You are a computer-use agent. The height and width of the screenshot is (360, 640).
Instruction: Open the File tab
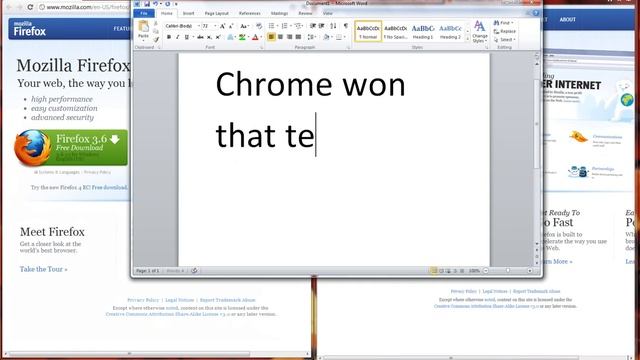pyautogui.click(x=144, y=13)
